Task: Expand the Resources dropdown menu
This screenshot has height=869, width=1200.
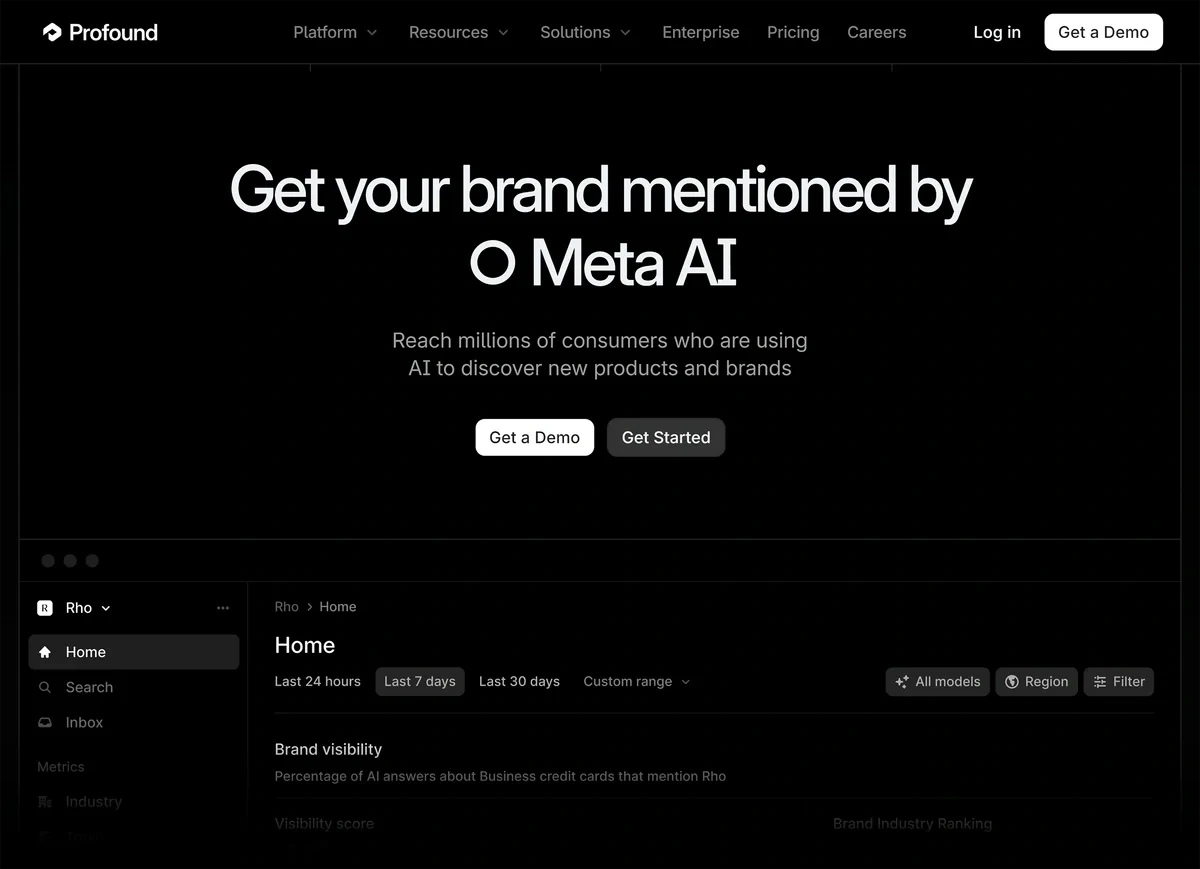Action: pyautogui.click(x=458, y=32)
